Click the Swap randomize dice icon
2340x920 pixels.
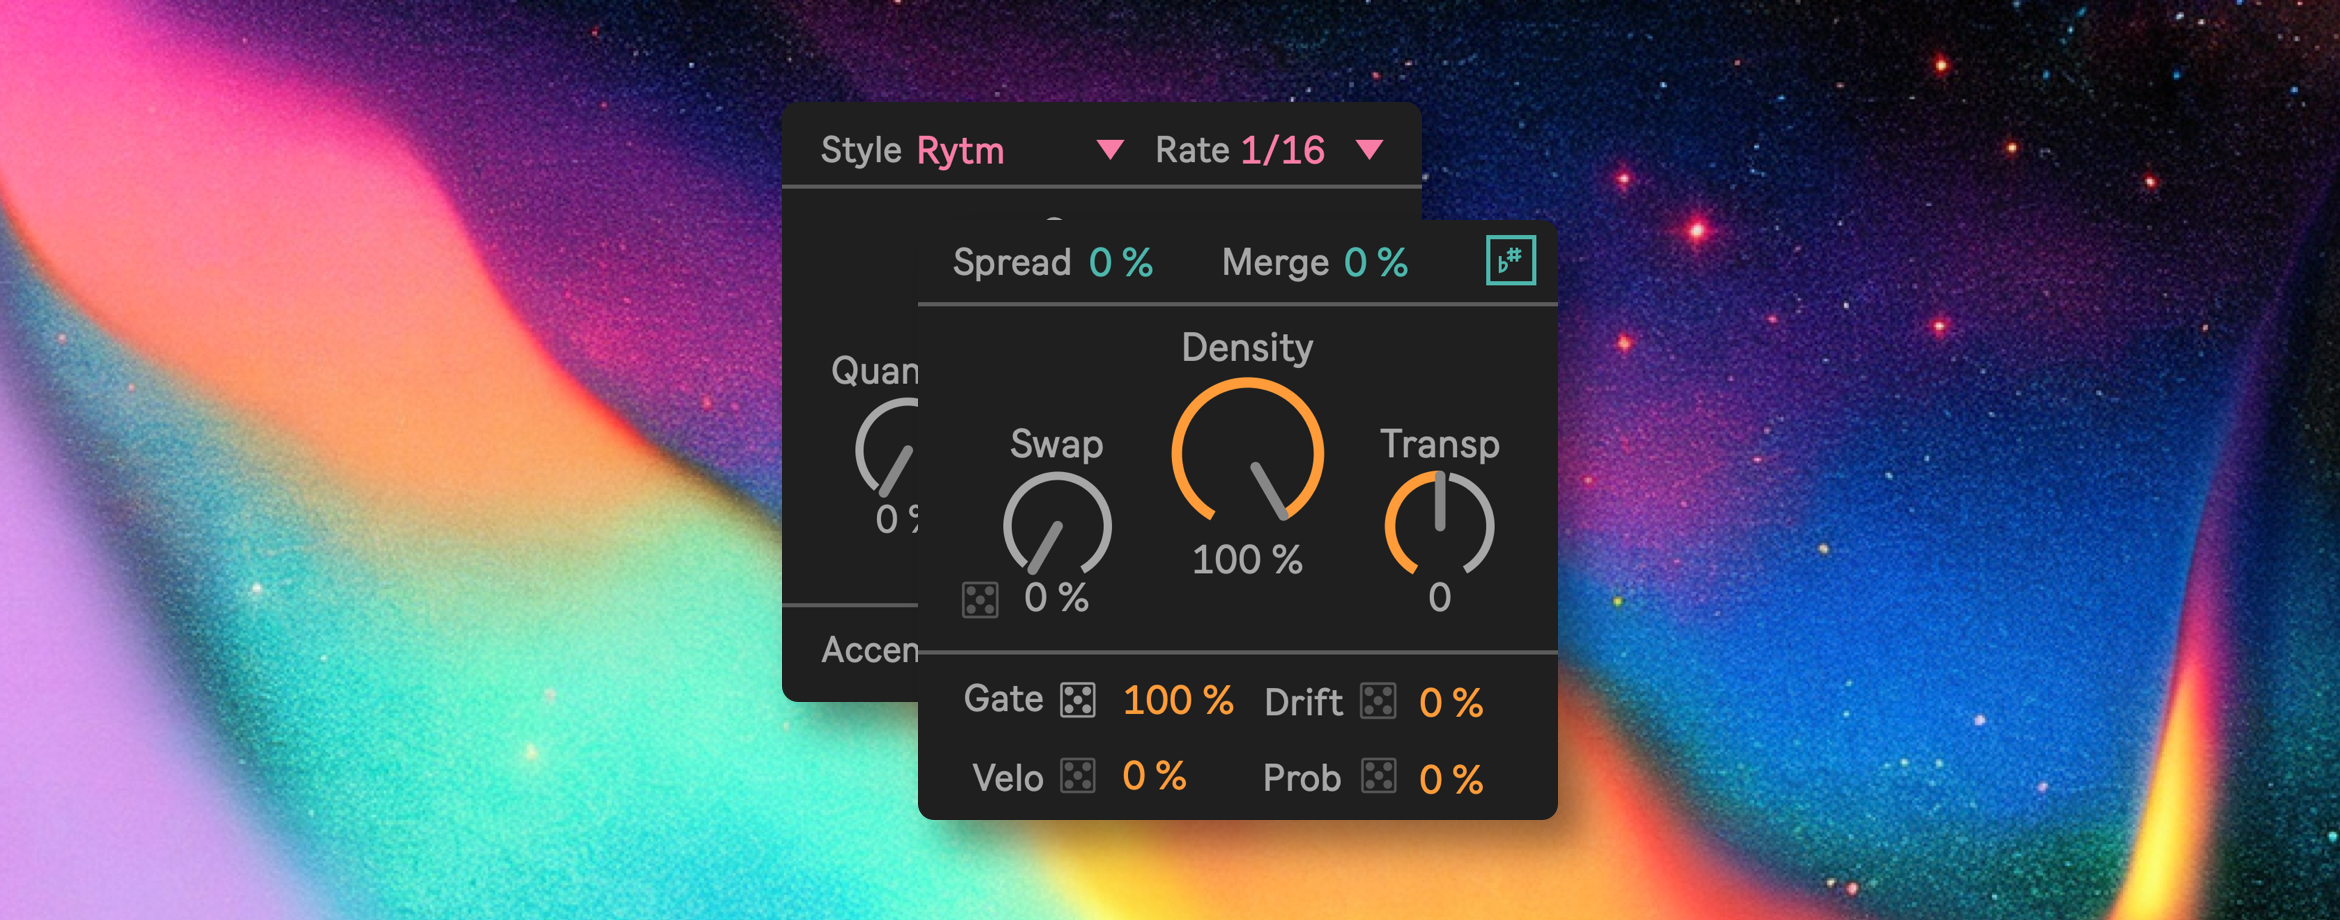tap(980, 600)
